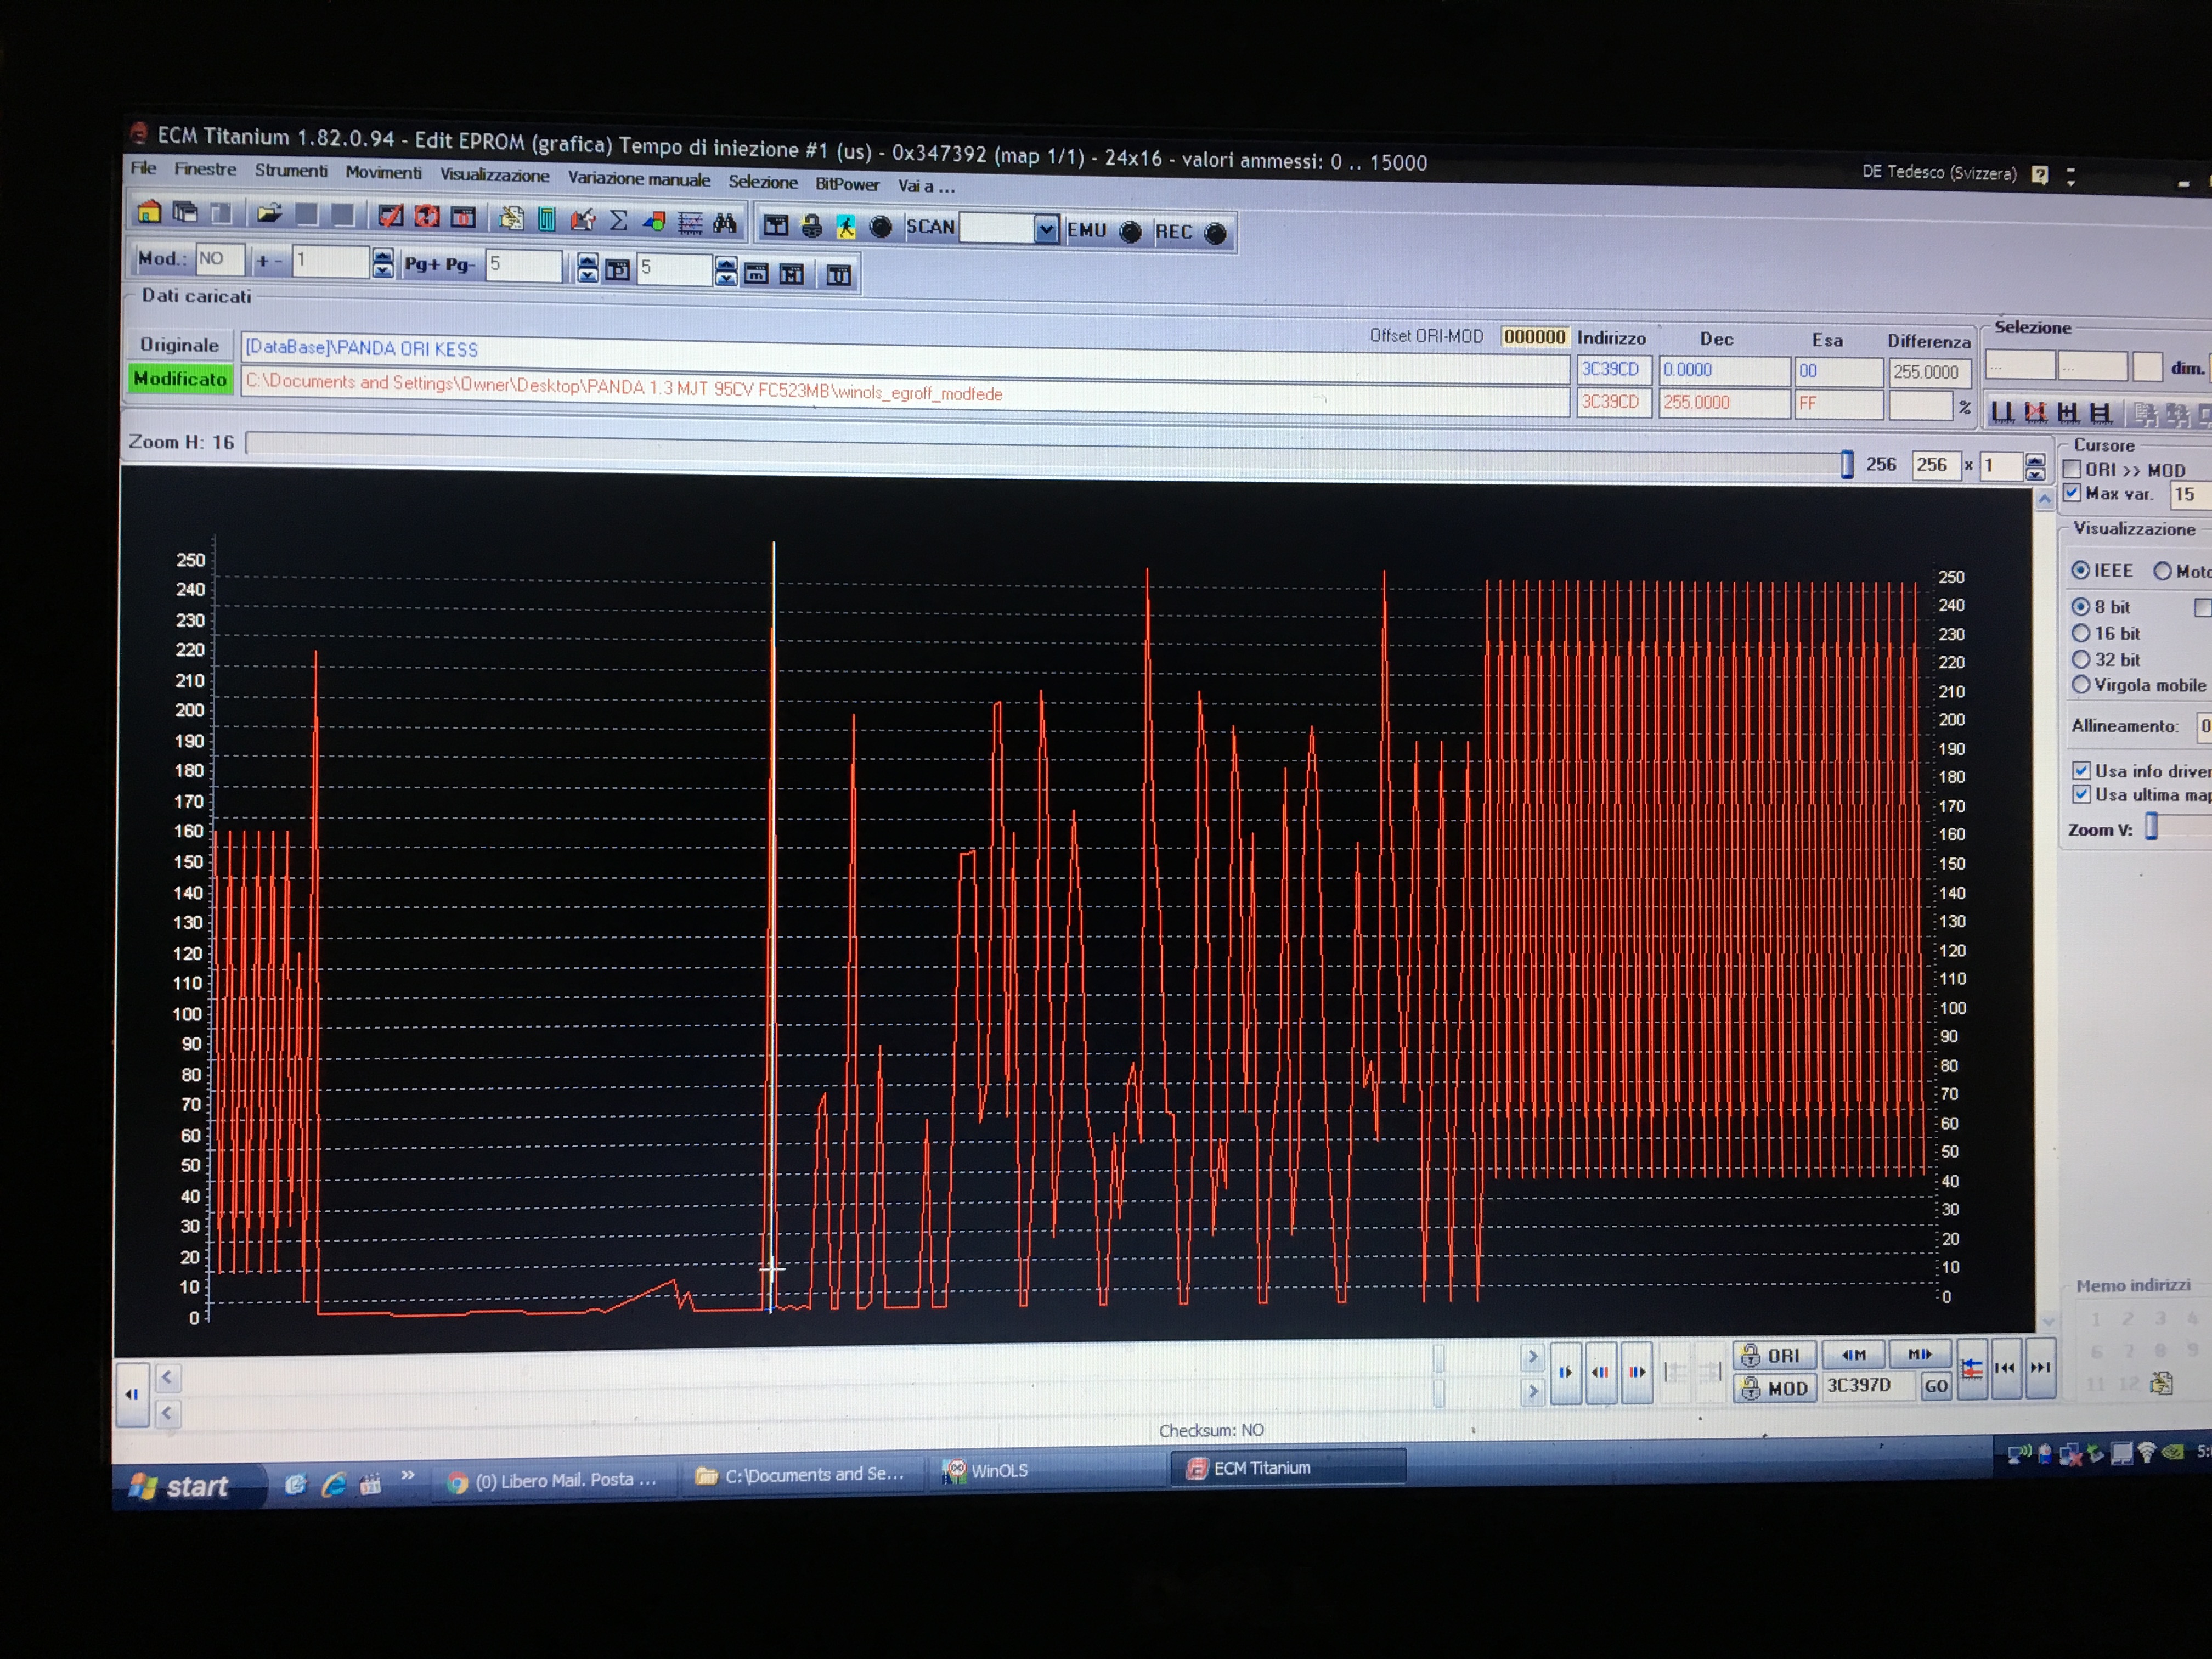Viewport: 2212px width, 1659px height.
Task: Open the Movimenti menu
Action: (383, 173)
